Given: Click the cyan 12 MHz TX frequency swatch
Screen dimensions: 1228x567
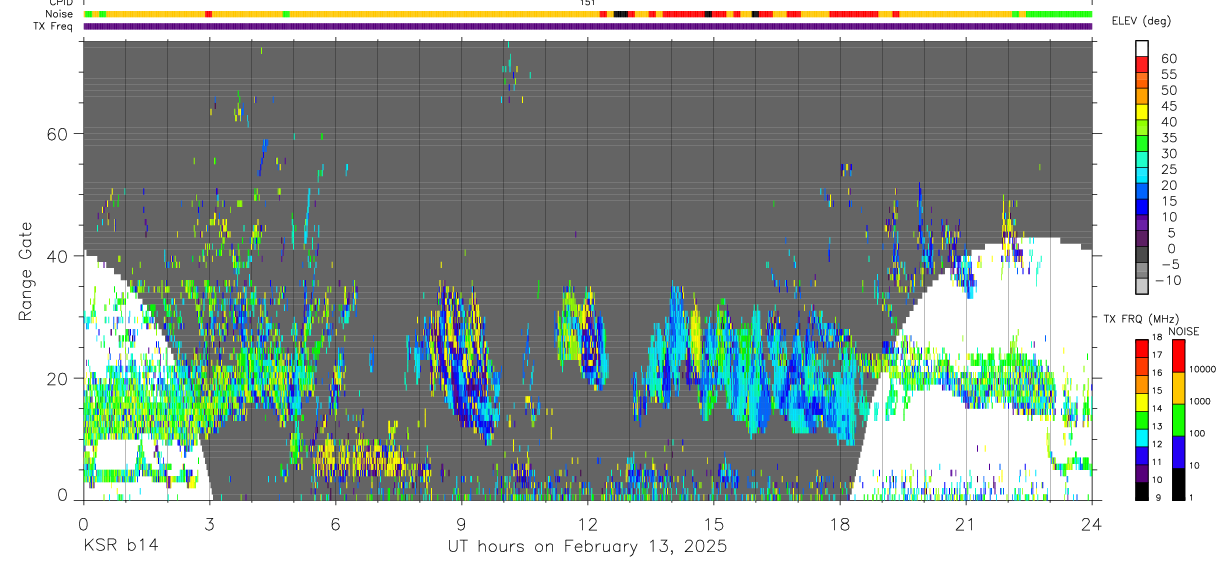Looking at the screenshot, I should [x=1142, y=442].
